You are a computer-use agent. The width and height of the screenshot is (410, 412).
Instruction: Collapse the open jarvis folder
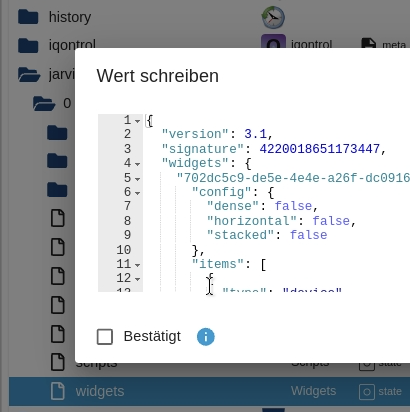(x=29, y=75)
